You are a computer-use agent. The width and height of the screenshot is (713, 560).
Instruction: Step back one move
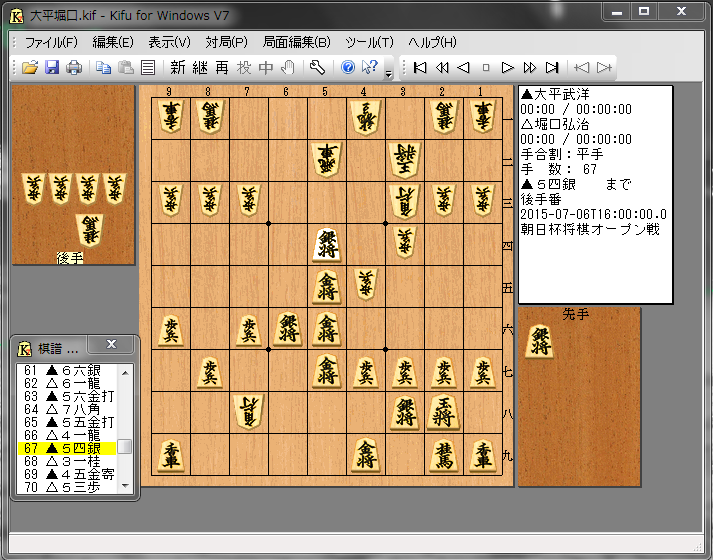coord(463,68)
